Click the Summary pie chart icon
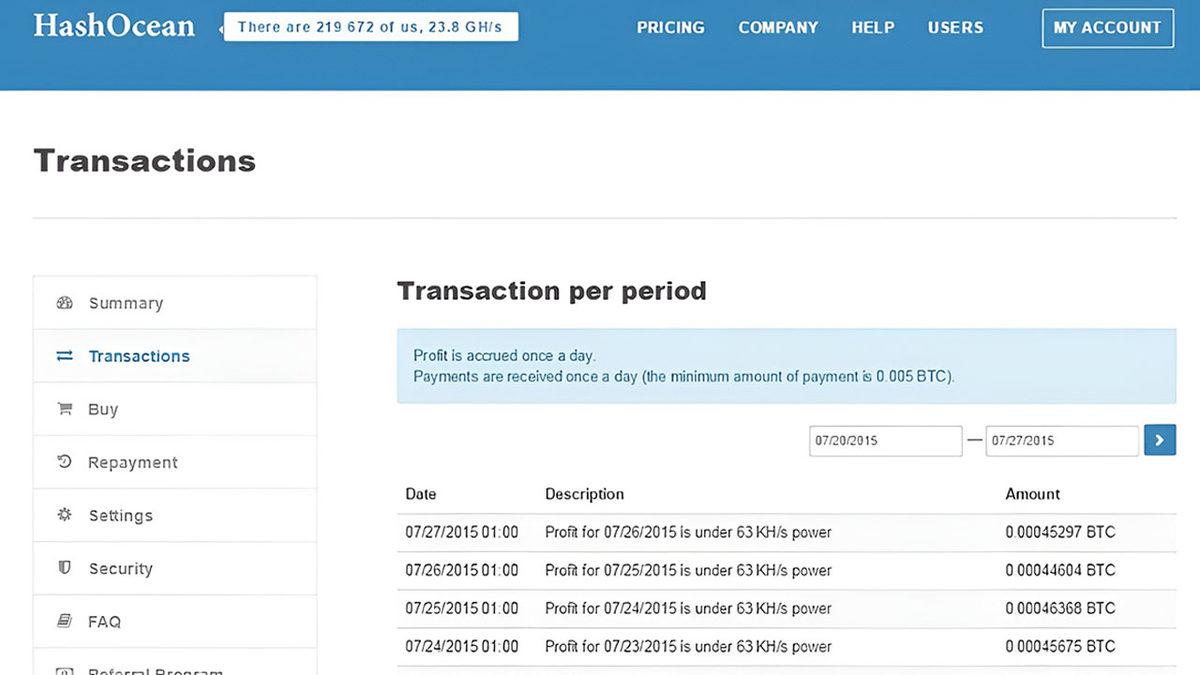Image resolution: width=1200 pixels, height=675 pixels. coord(65,302)
